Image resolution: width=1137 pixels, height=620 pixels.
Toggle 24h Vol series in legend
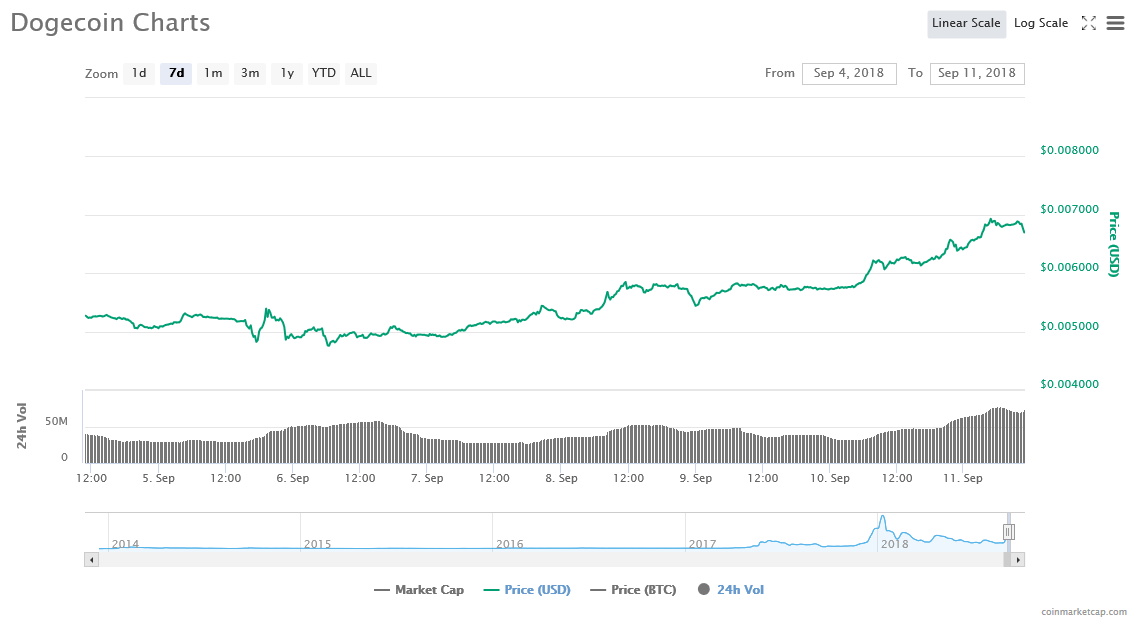tap(731, 590)
